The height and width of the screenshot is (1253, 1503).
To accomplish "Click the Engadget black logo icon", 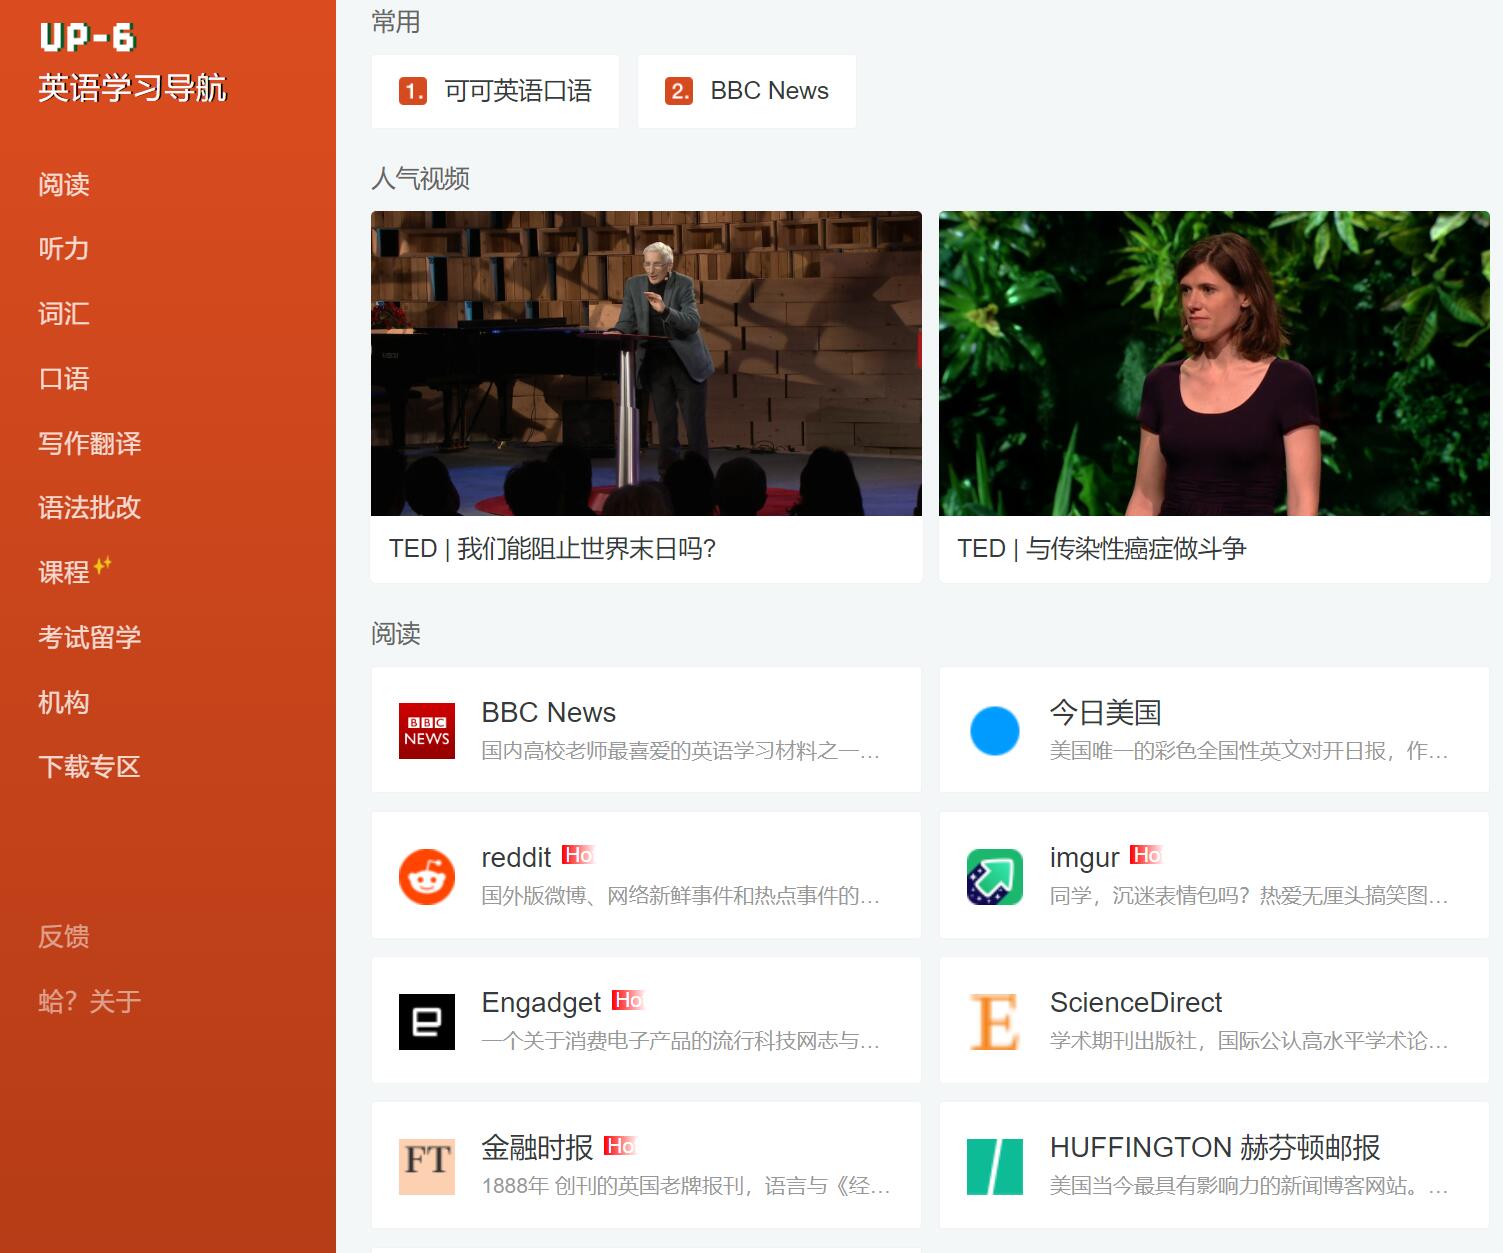I will pyautogui.click(x=427, y=1022).
